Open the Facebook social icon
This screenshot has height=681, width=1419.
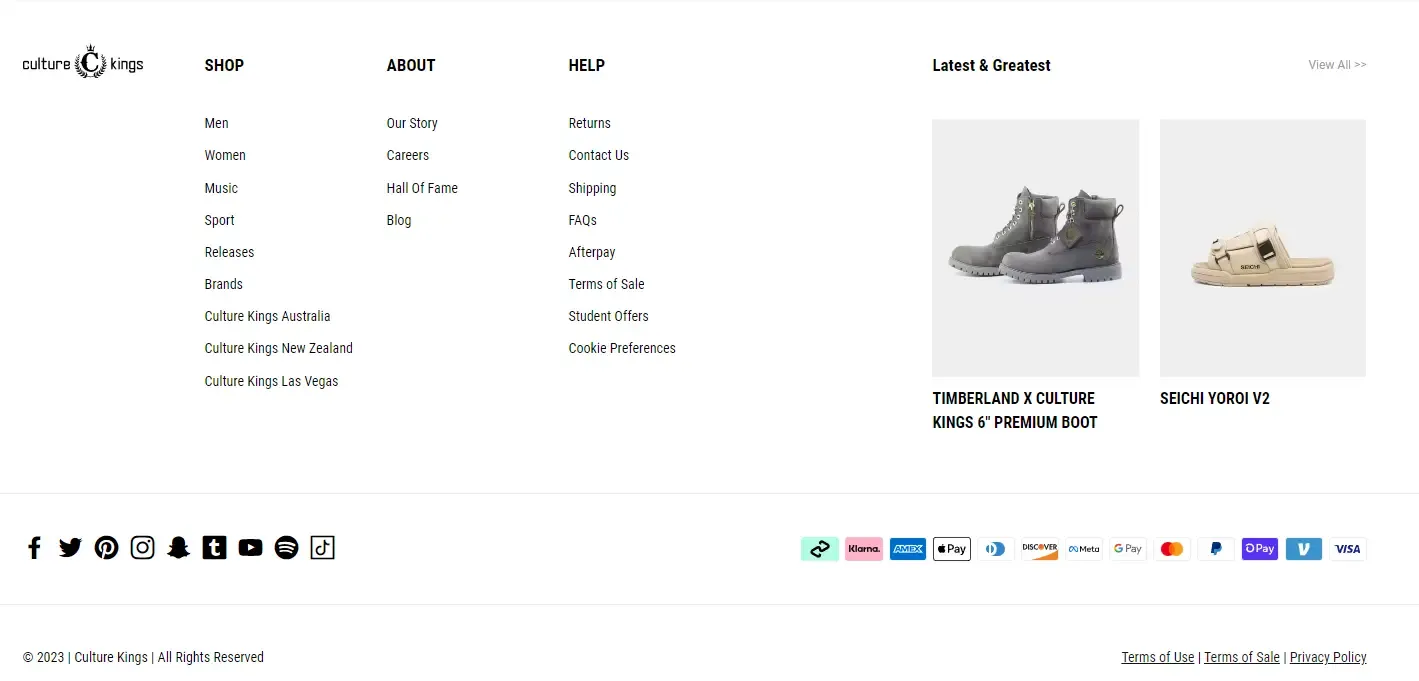click(x=34, y=547)
